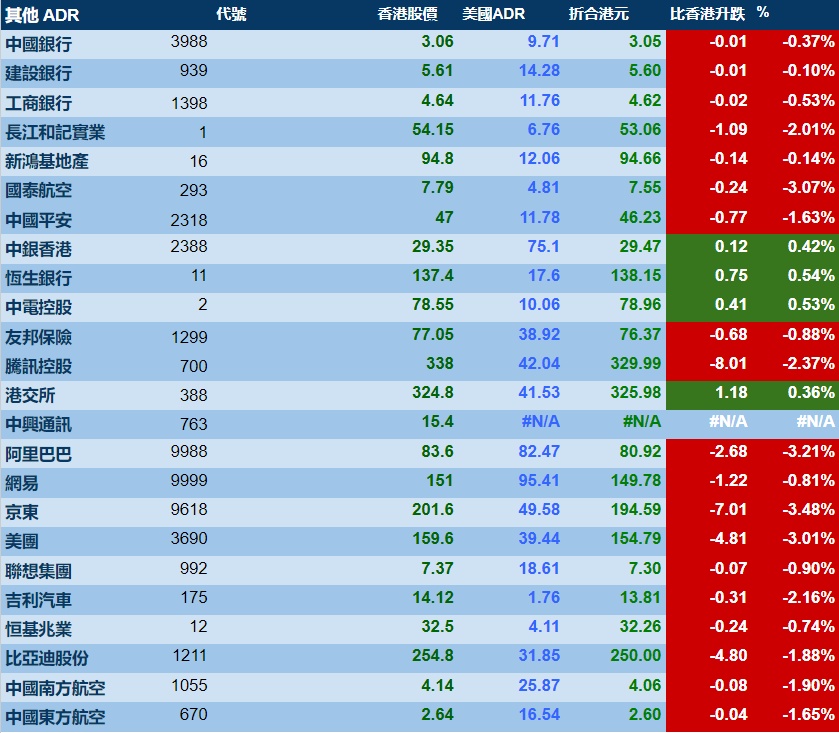Select the 比亞迪股份 stock name

pos(47,659)
